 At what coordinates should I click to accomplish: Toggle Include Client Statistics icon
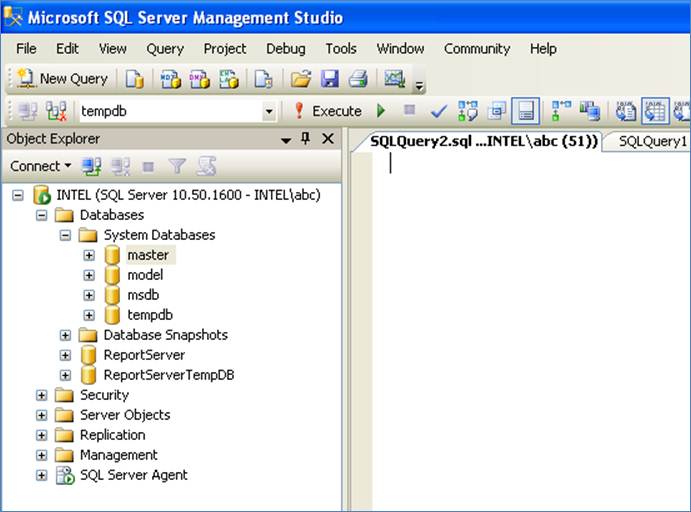click(590, 111)
